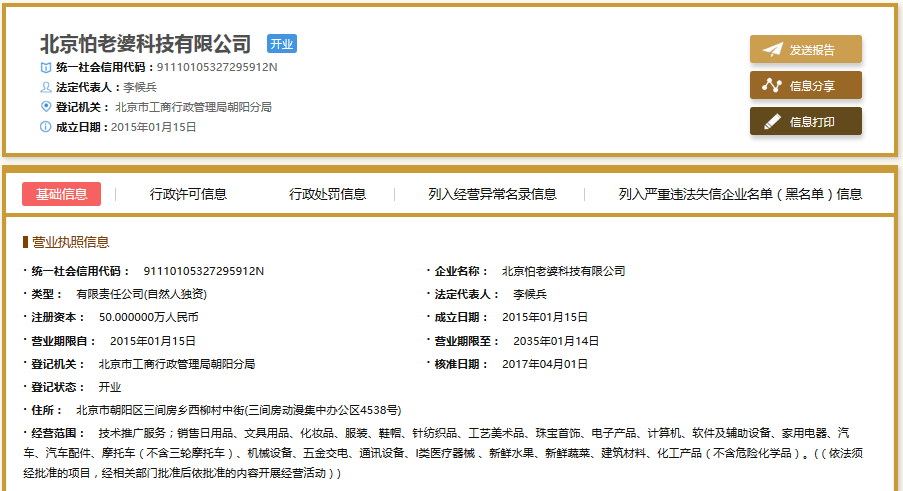Click the info icon beside 成立日期
Image resolution: width=903 pixels, height=491 pixels.
click(45, 127)
